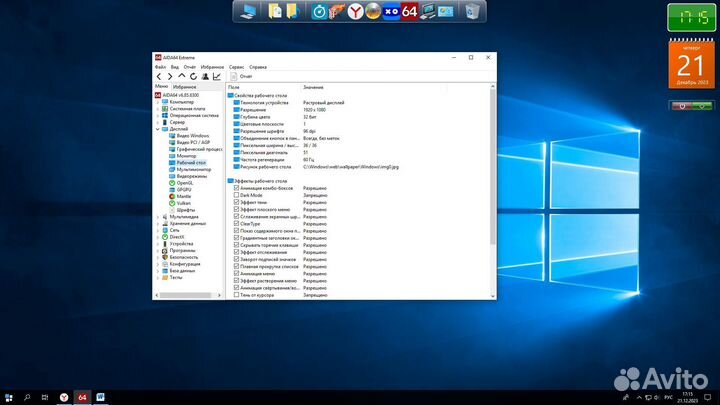Open the Файл menu
This screenshot has height=405, width=720.
tap(160, 67)
